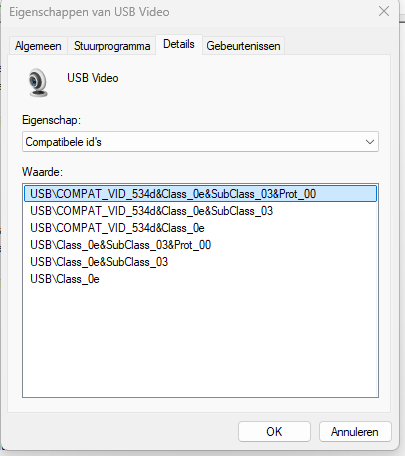Open the Eigenschap dropdown arrow
The width and height of the screenshot is (405, 456).
click(x=370, y=142)
